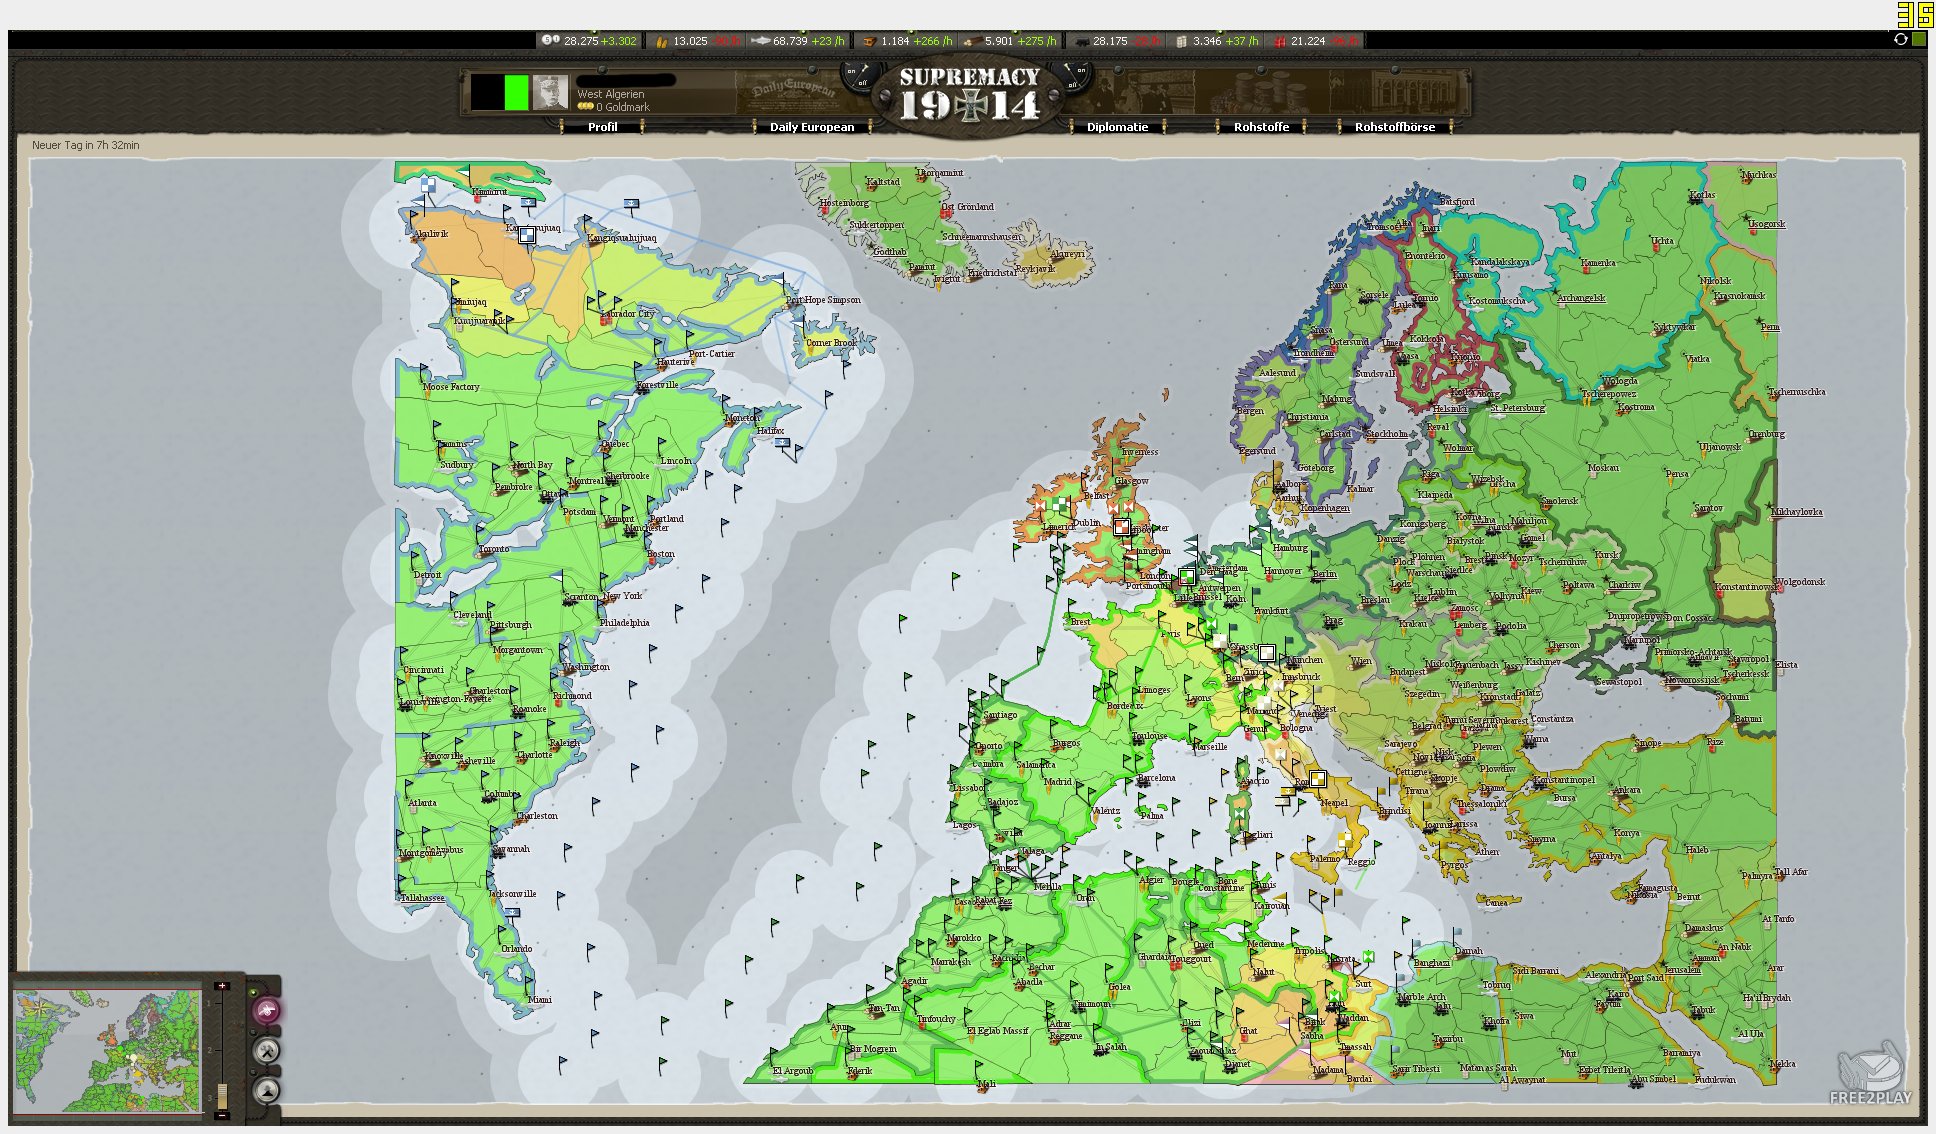Click the '0 Goldmark' balance text
Screen dimensions: 1936x1134
pyautogui.click(x=622, y=107)
